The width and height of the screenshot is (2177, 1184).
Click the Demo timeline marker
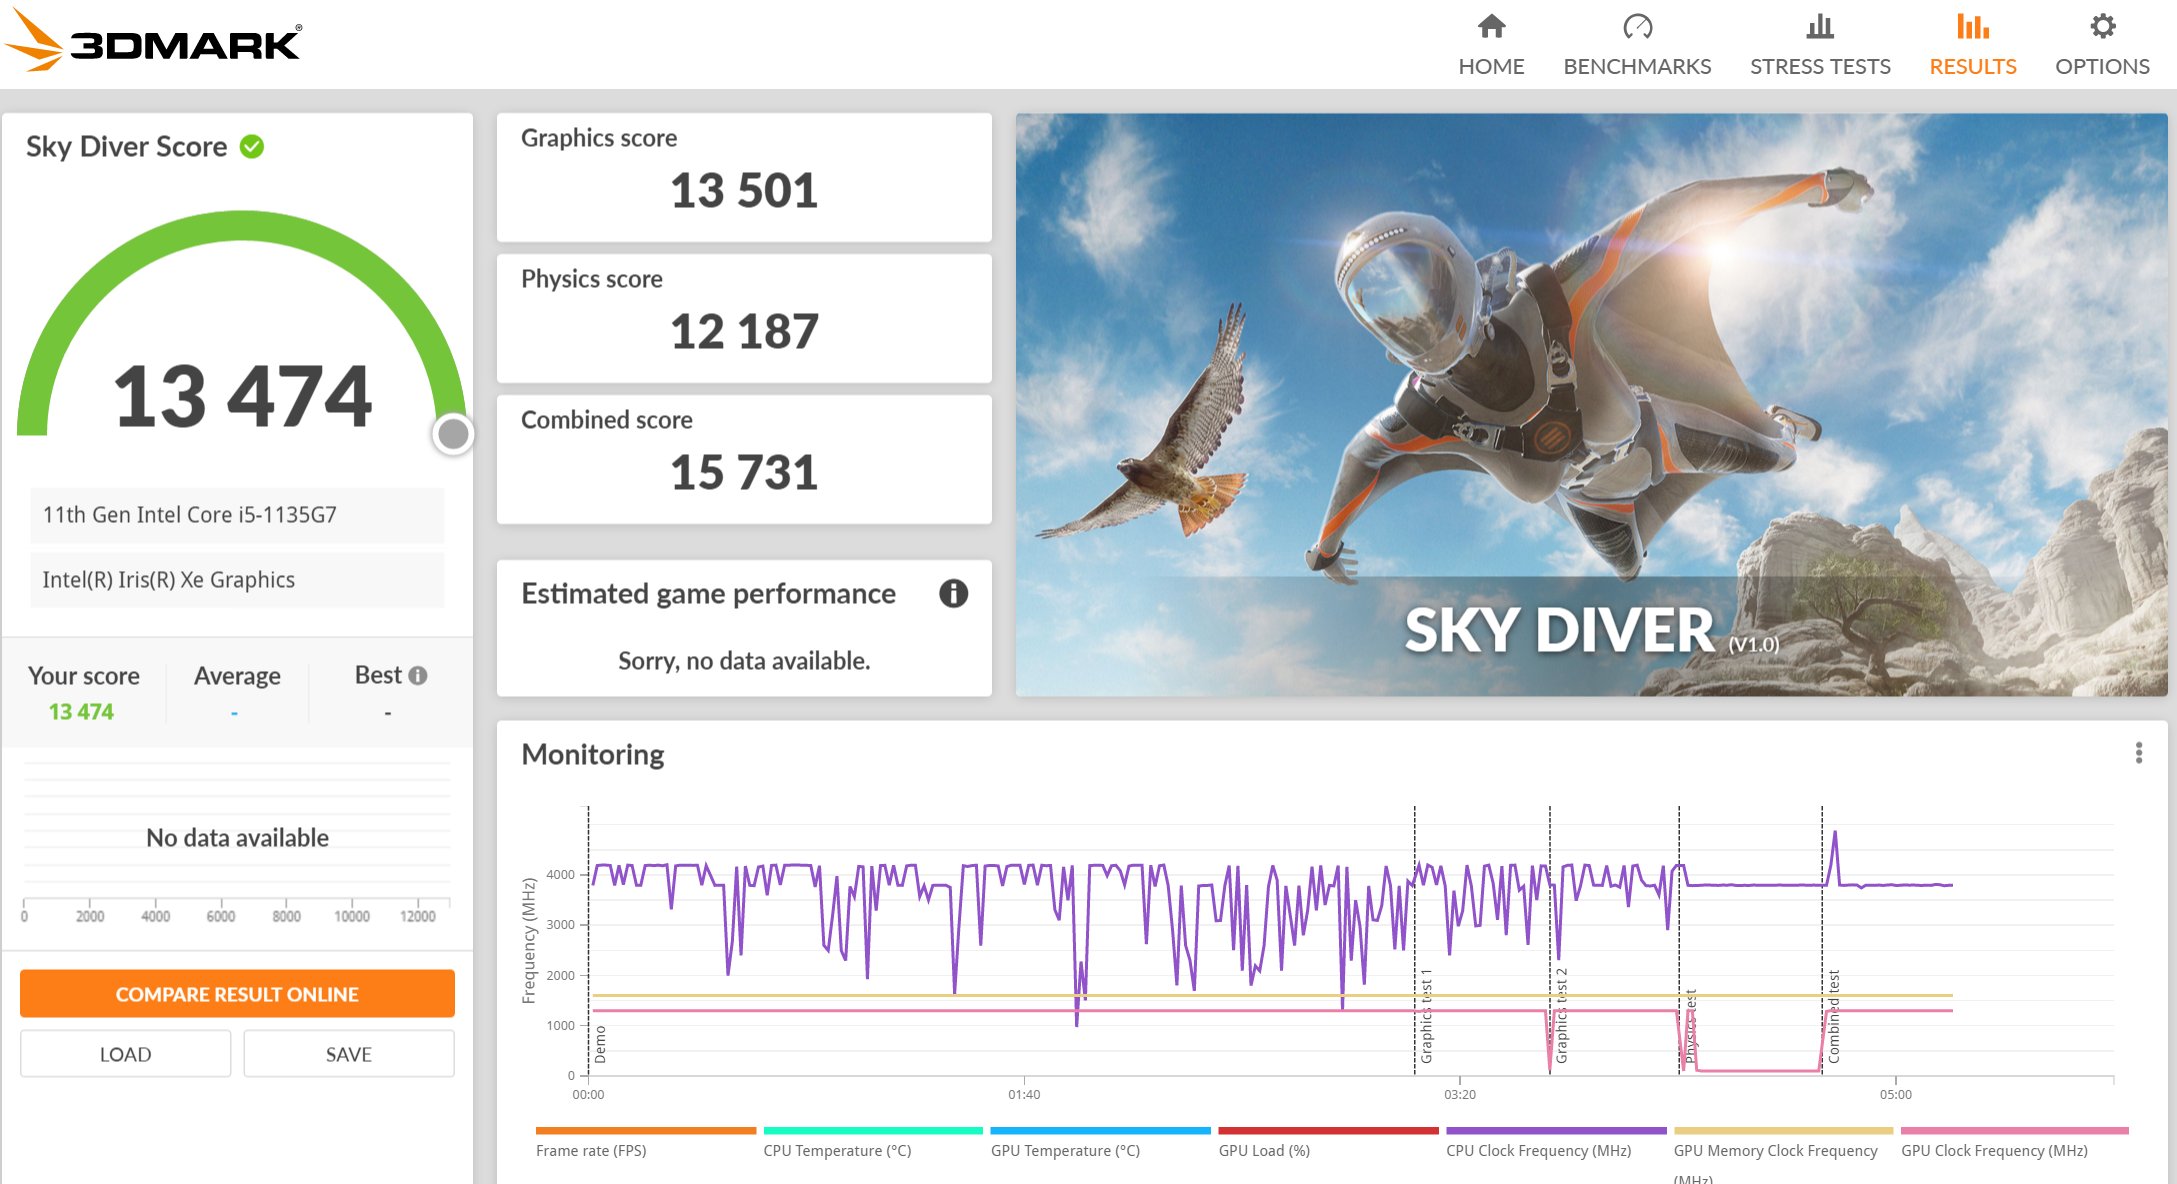click(600, 1044)
